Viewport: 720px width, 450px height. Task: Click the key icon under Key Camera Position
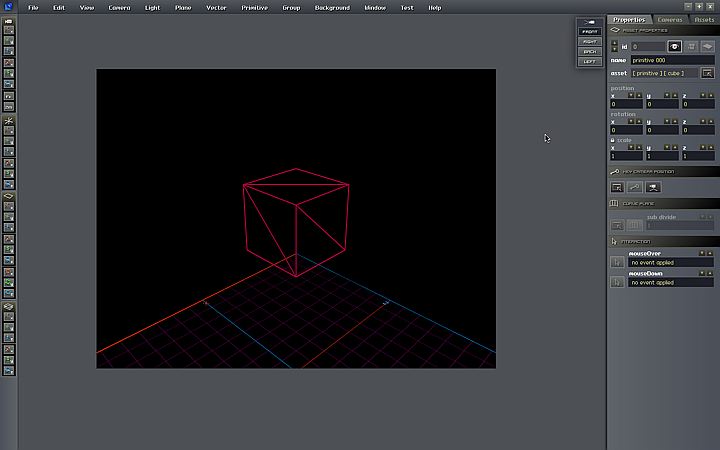[x=634, y=187]
